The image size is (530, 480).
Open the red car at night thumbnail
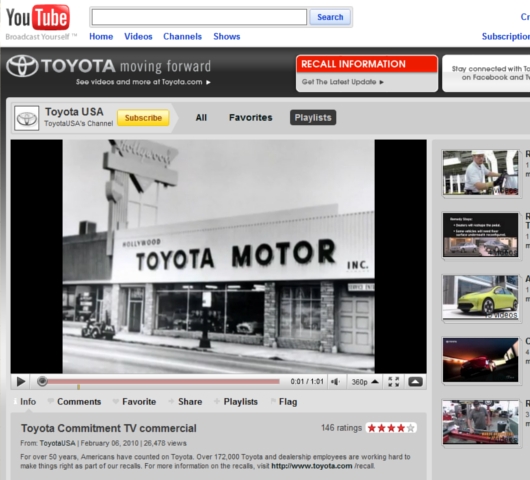pos(481,360)
